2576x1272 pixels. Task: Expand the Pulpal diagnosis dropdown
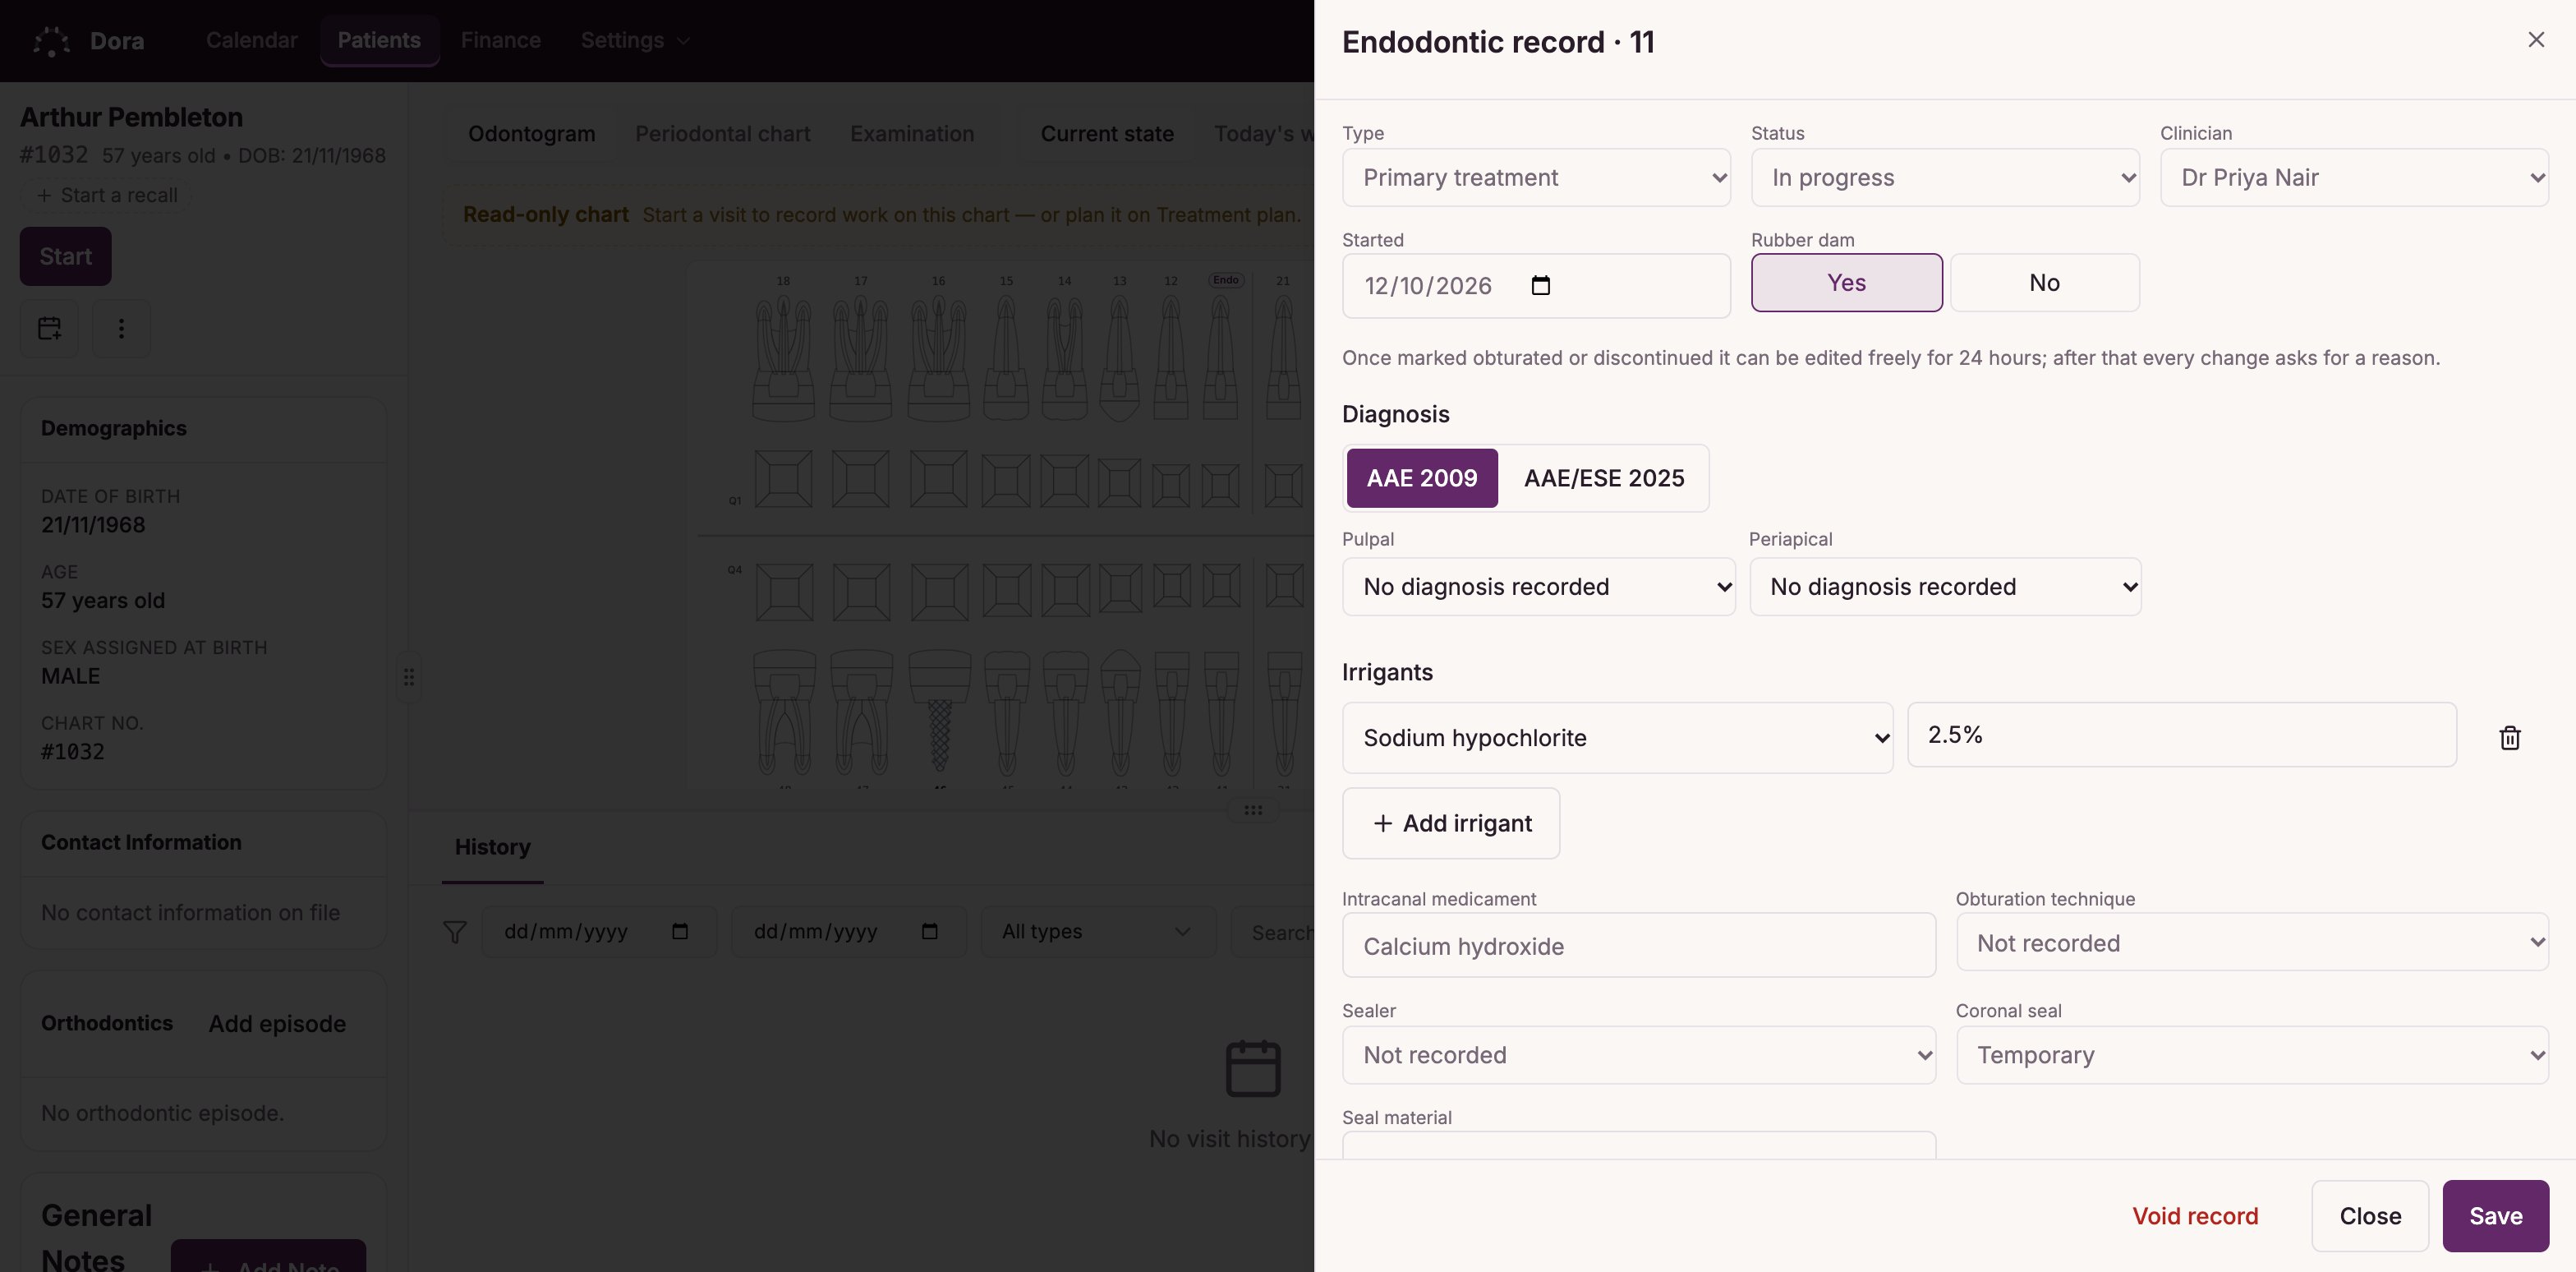point(1538,587)
